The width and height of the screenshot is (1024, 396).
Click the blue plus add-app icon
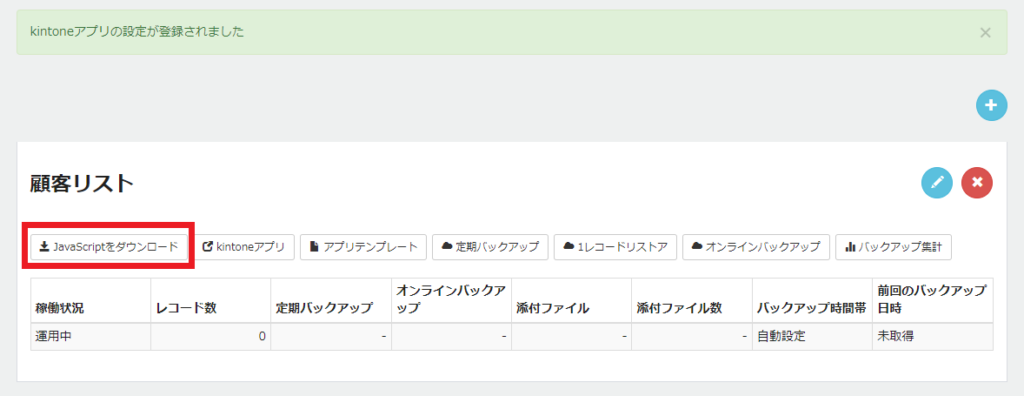[x=991, y=105]
